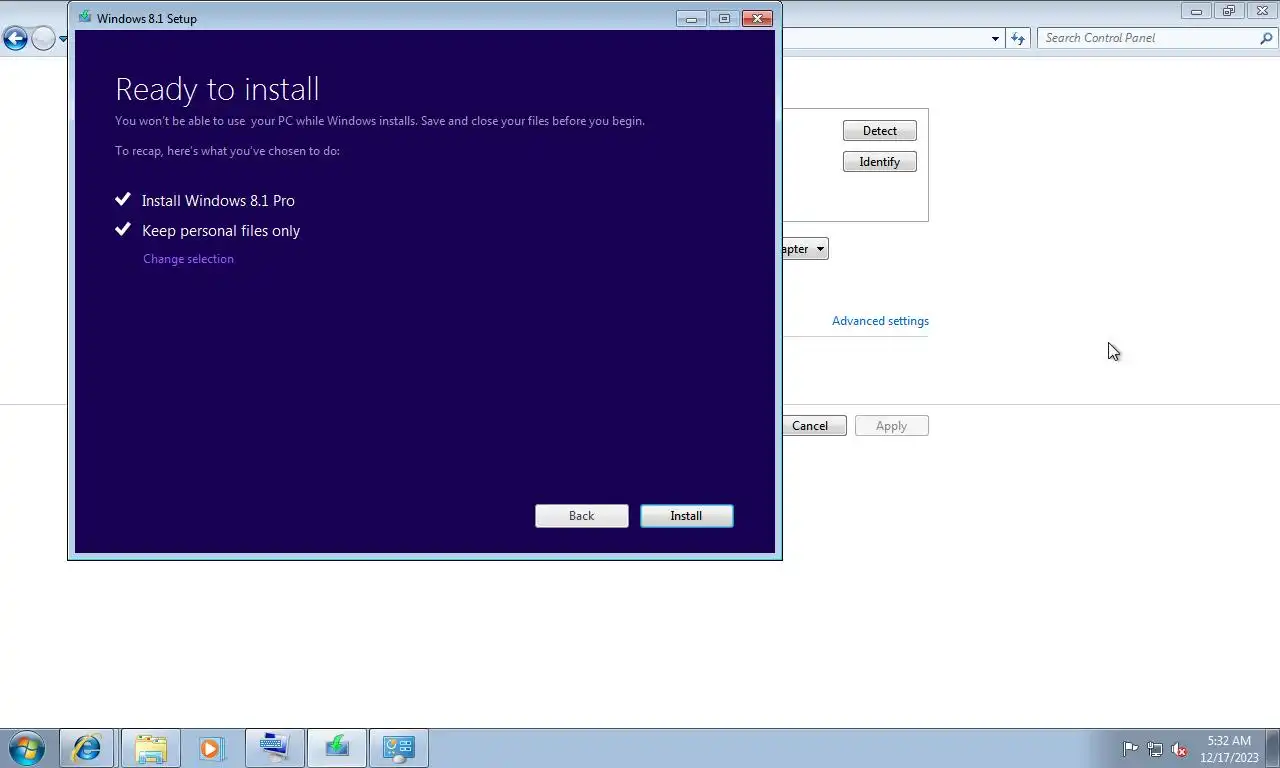This screenshot has width=1280, height=768.
Task: Click the muted volume tray icon
Action: (1179, 749)
